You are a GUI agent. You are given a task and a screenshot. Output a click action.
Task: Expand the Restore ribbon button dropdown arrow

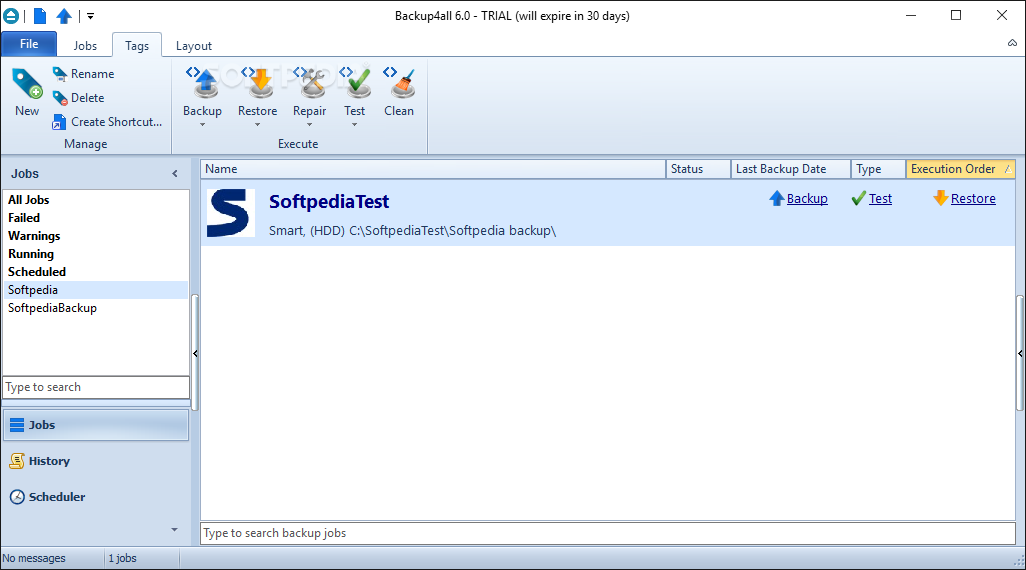(257, 124)
